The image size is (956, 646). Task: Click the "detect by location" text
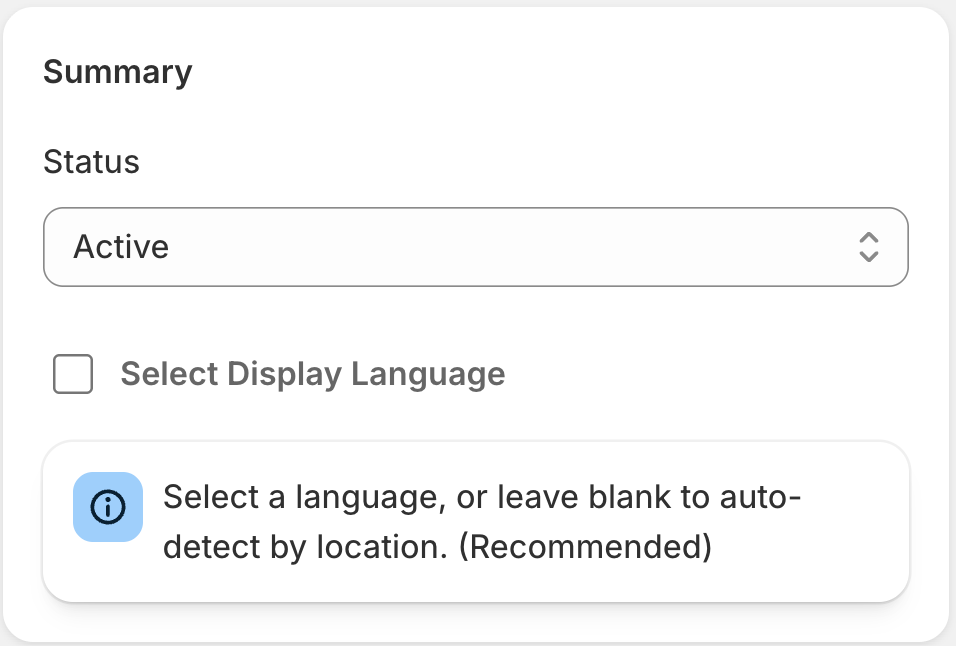tap(302, 548)
